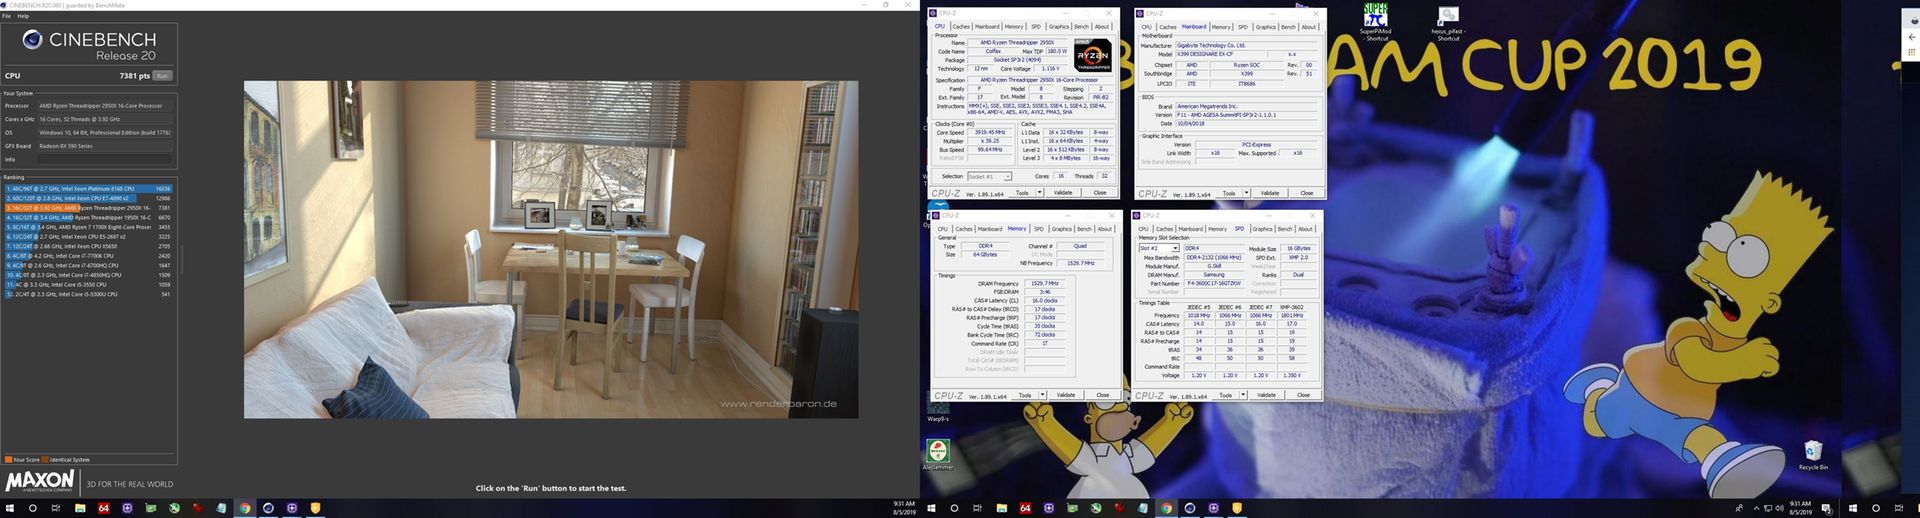The height and width of the screenshot is (518, 1920).
Task: Select the Core i5-5300U ranking row
Action: click(88, 294)
